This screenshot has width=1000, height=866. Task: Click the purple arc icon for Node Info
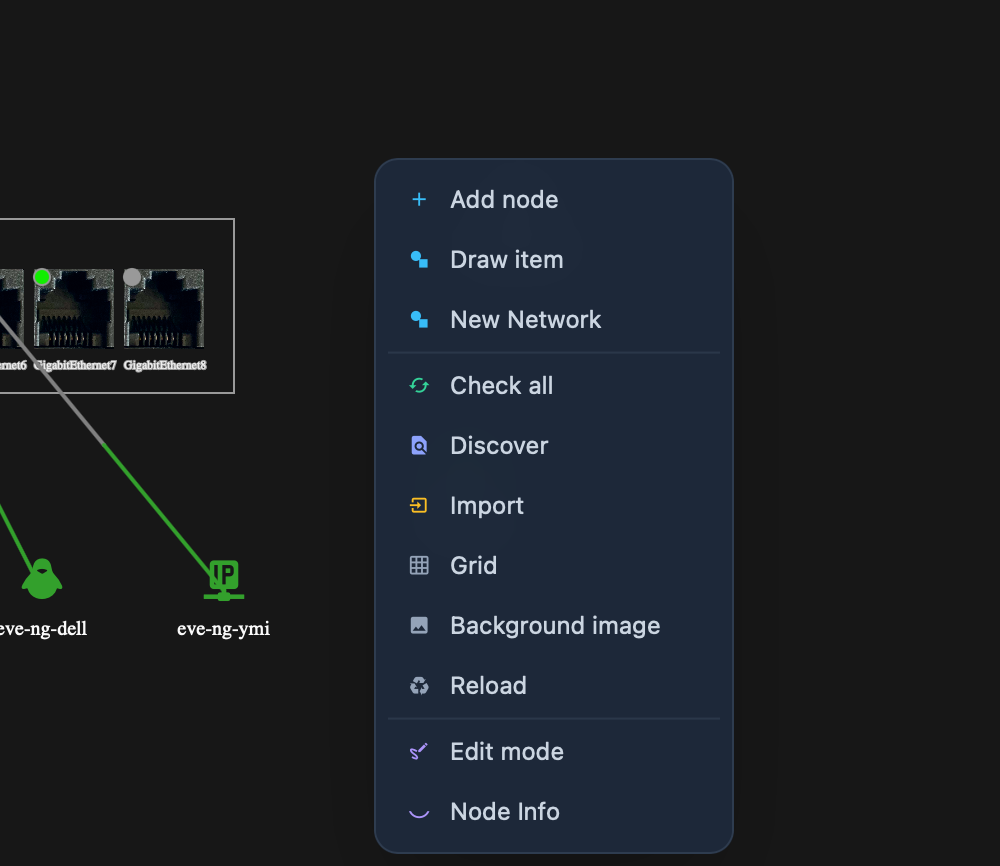pyautogui.click(x=419, y=812)
